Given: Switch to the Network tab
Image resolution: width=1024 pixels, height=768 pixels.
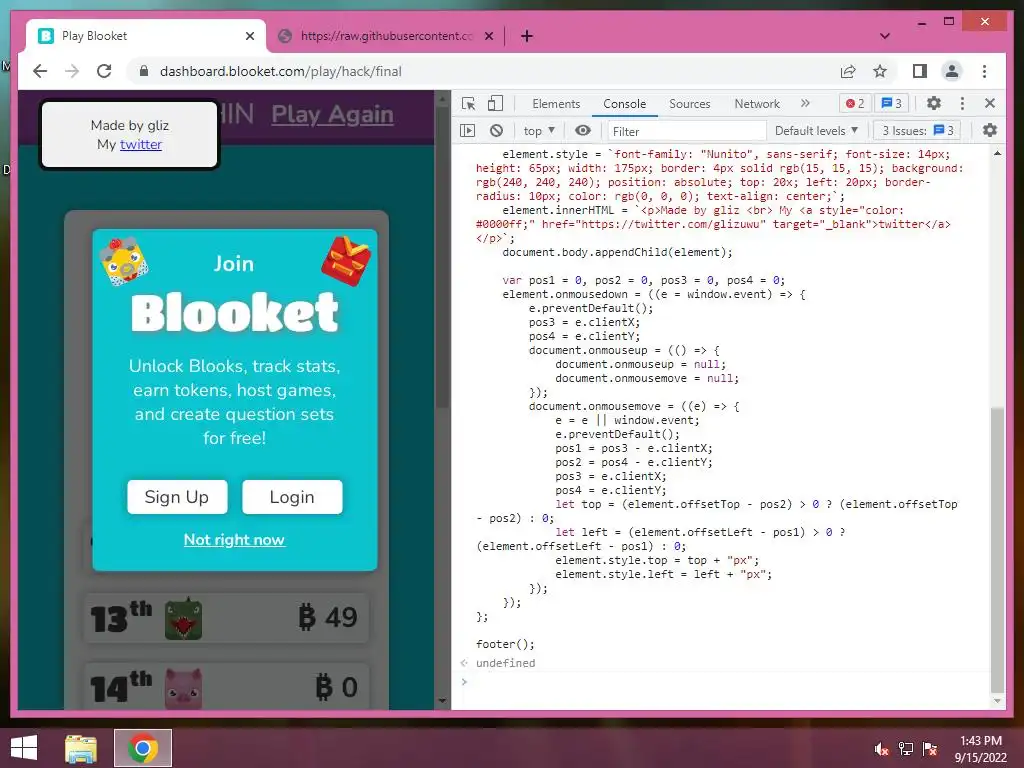Looking at the screenshot, I should tap(757, 104).
